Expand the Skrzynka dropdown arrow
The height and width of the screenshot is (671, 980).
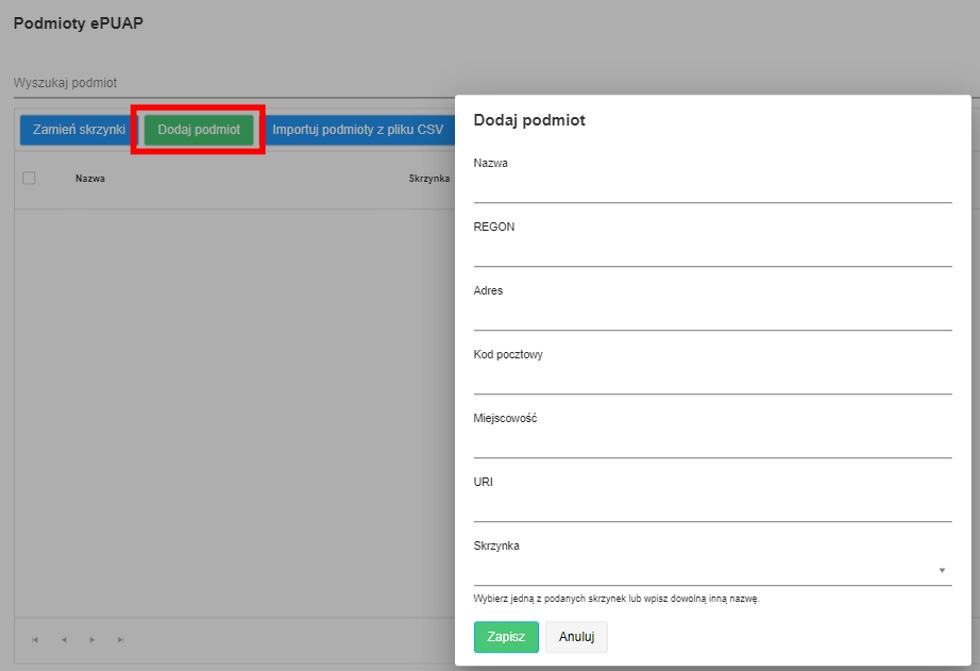point(942,570)
